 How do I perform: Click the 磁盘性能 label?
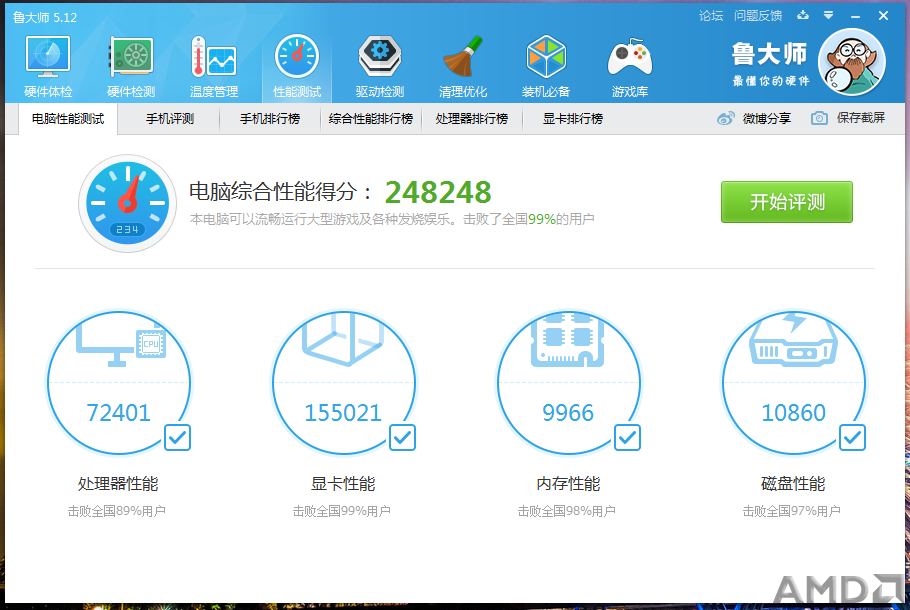(x=793, y=483)
